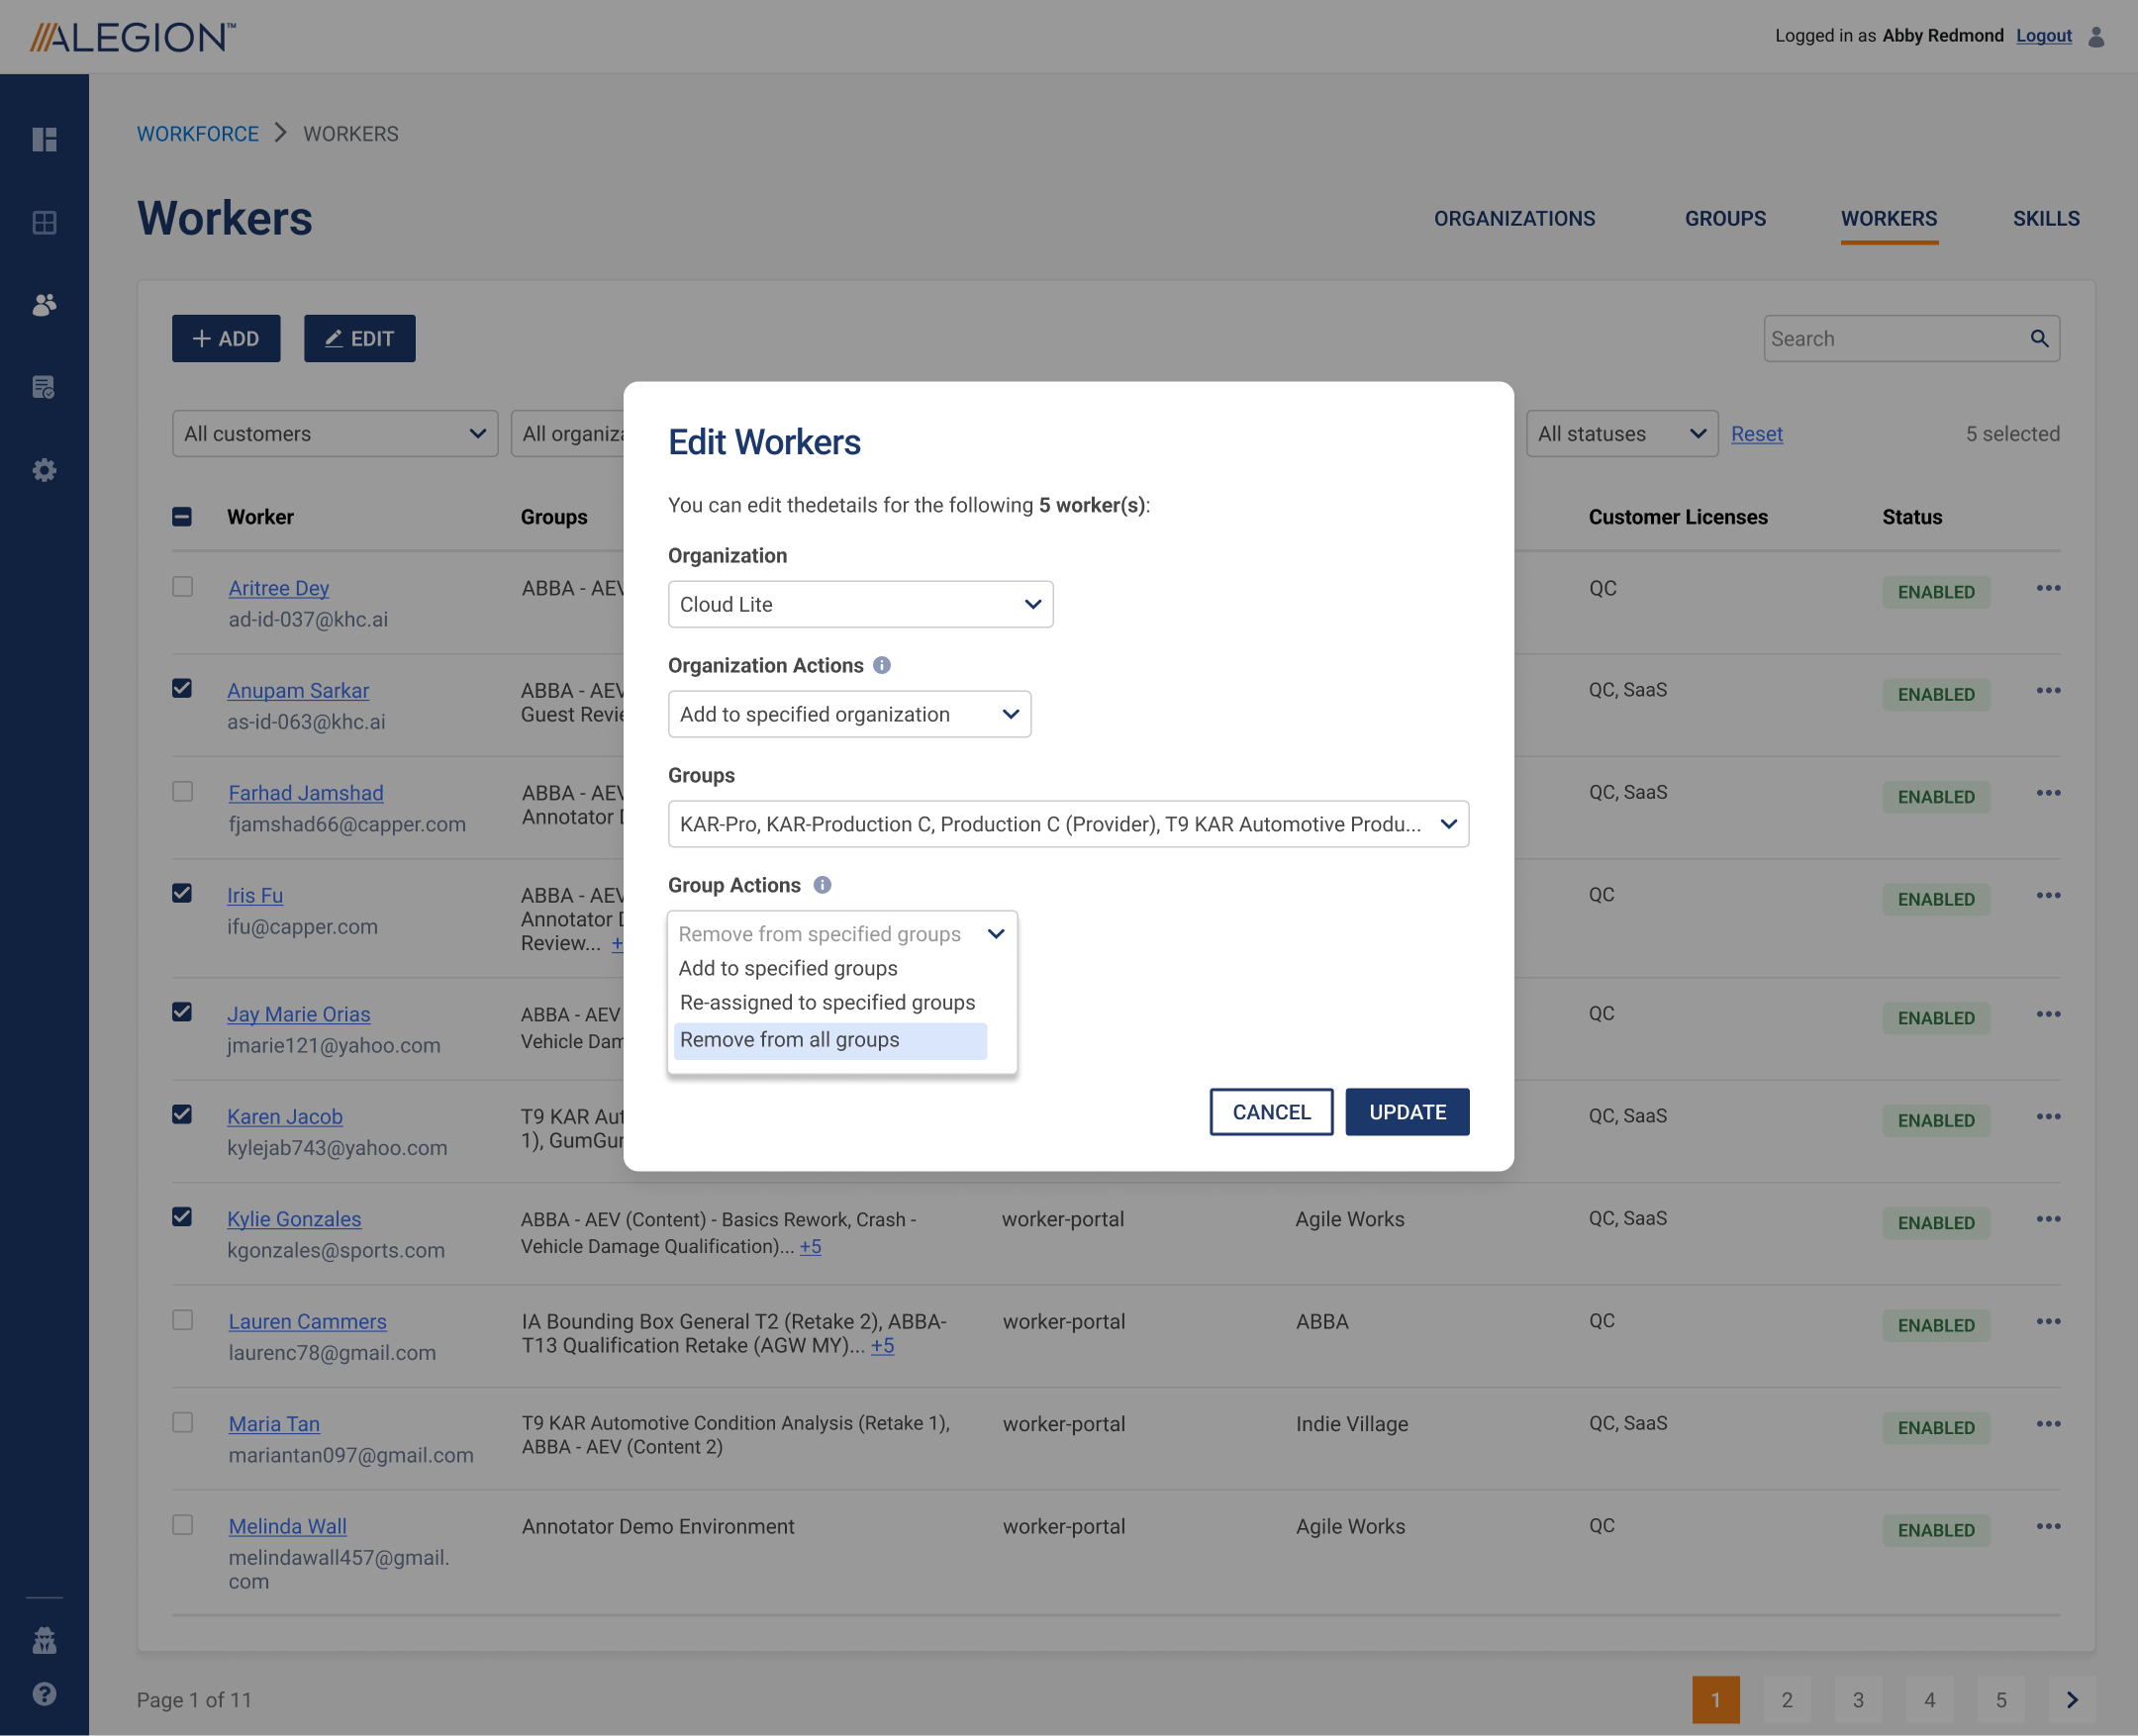Open row actions menu for Anupam Sarkar
This screenshot has width=2138, height=1736.
coord(2048,690)
